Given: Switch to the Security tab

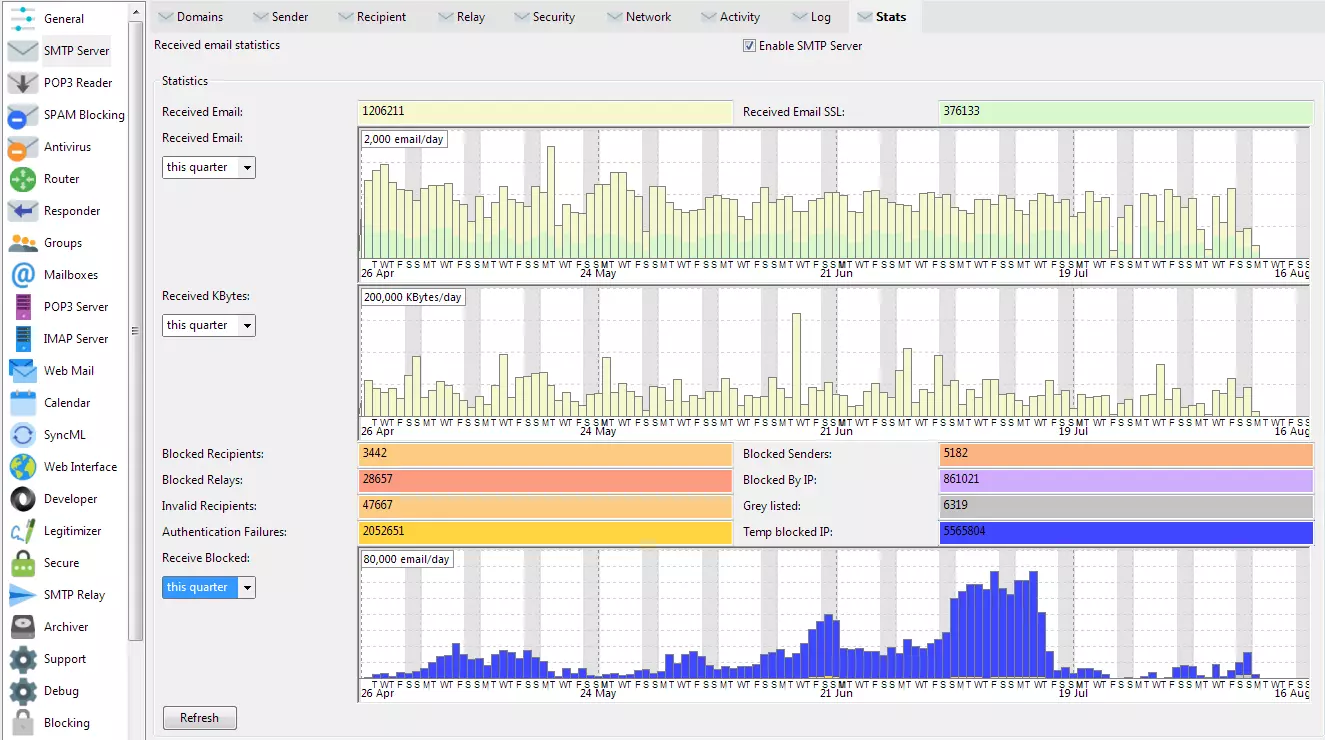Looking at the screenshot, I should point(544,17).
